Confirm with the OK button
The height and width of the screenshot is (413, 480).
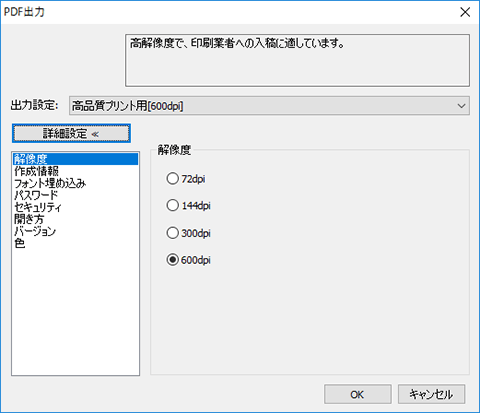coord(358,394)
